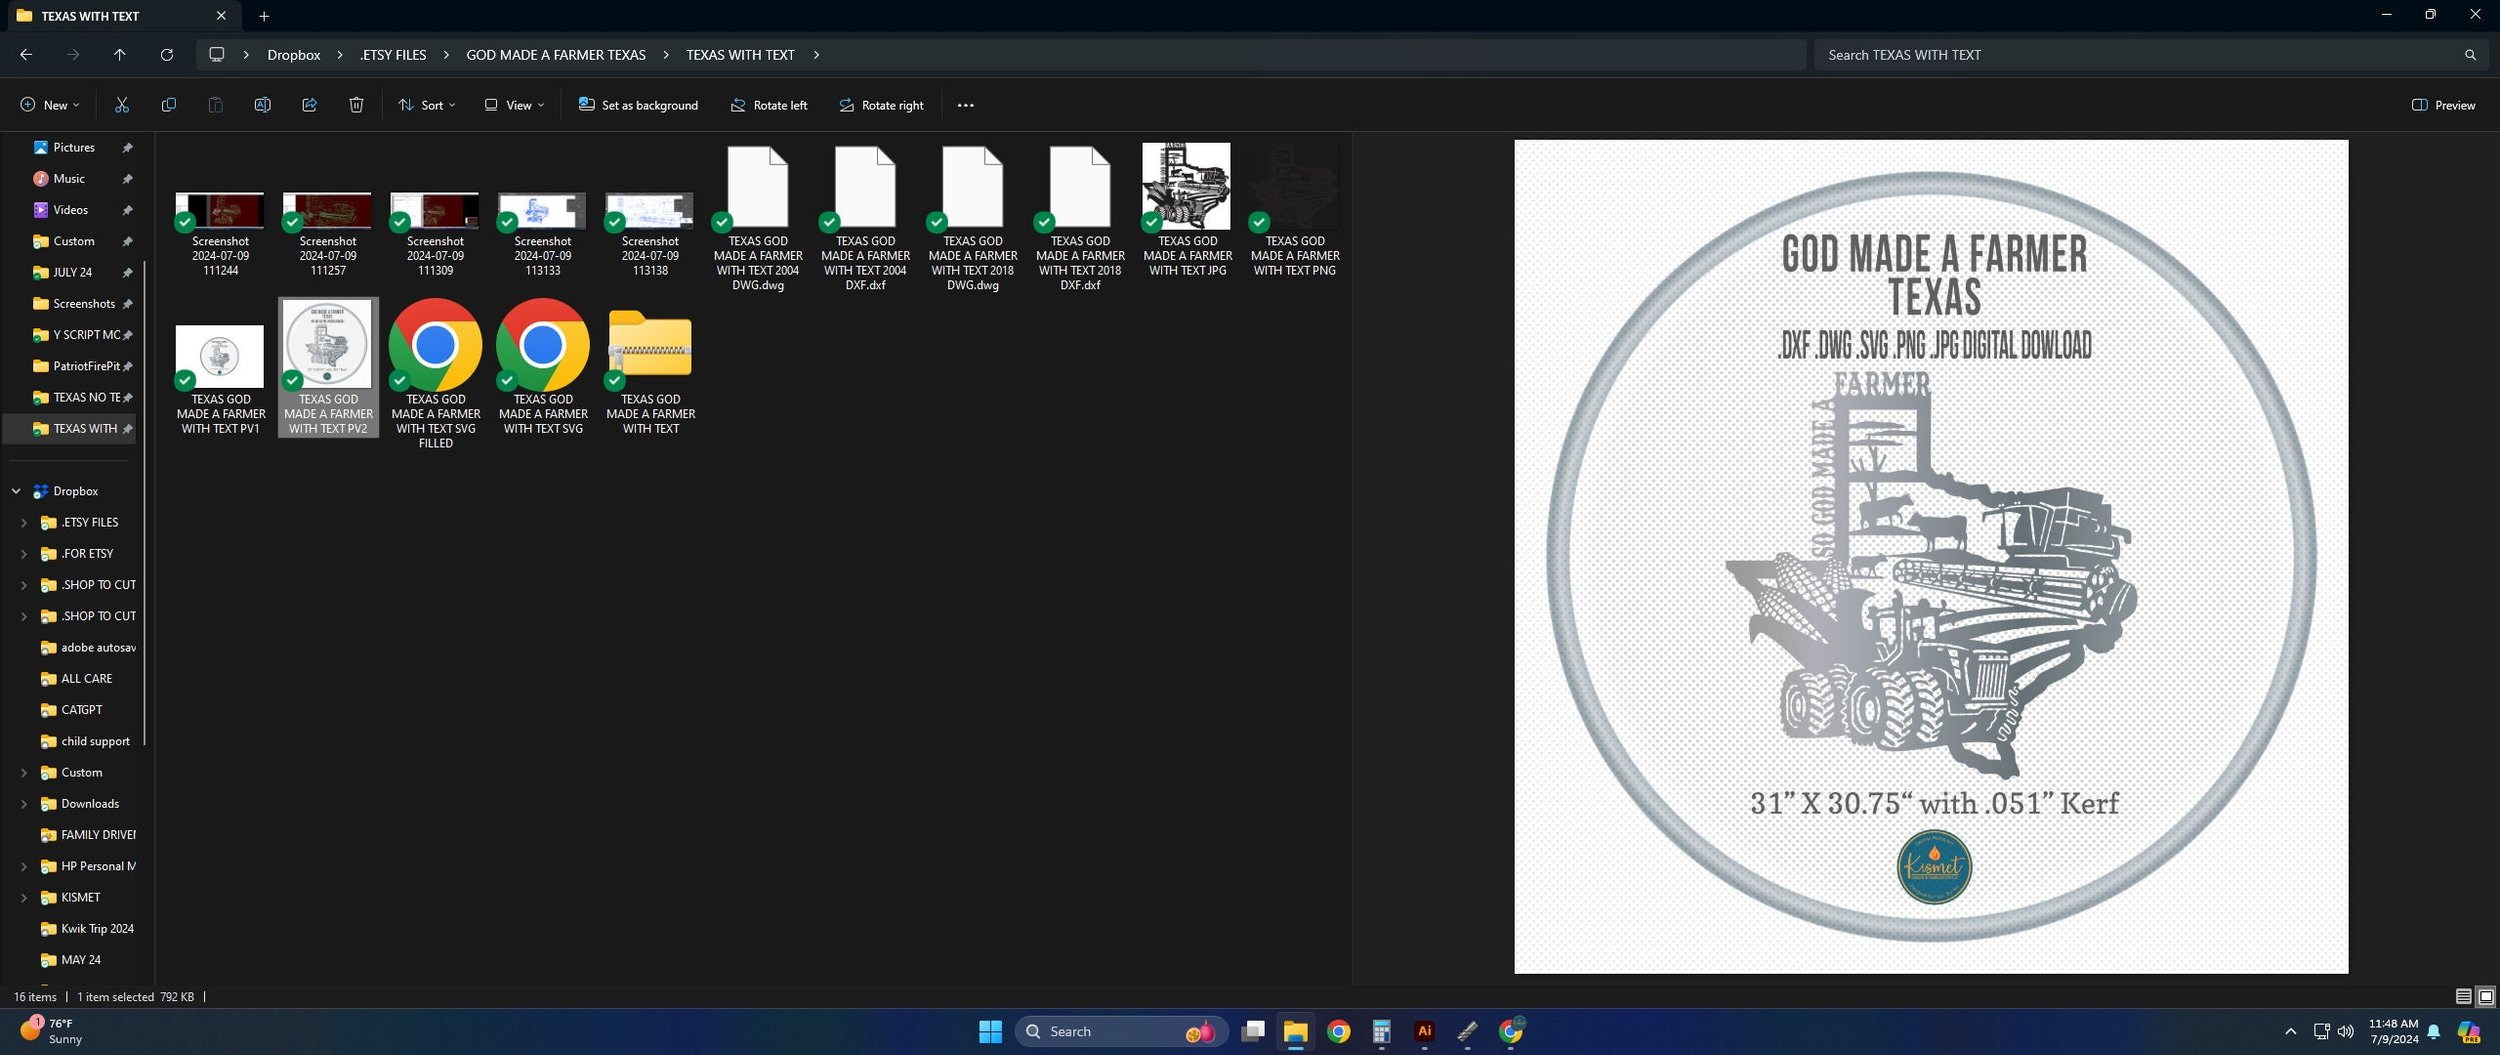Open the New item dropdown

point(50,105)
